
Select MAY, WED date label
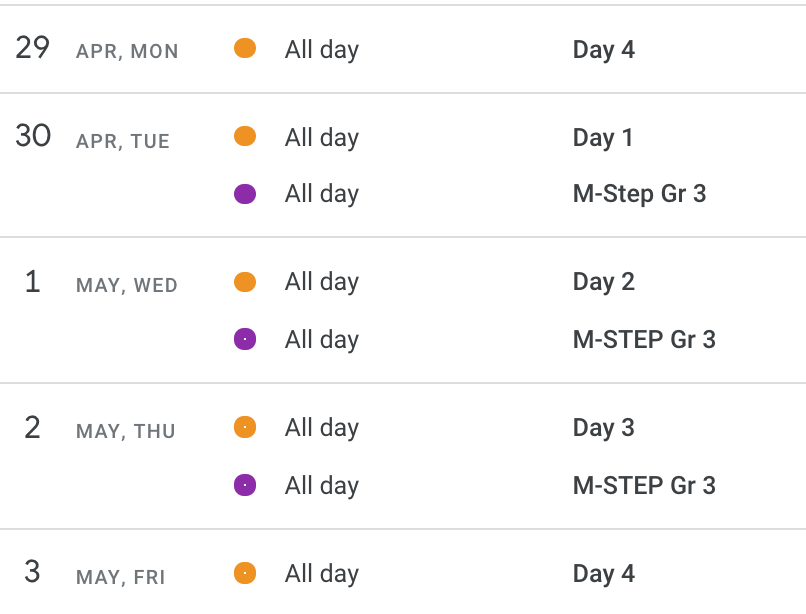coord(126,285)
